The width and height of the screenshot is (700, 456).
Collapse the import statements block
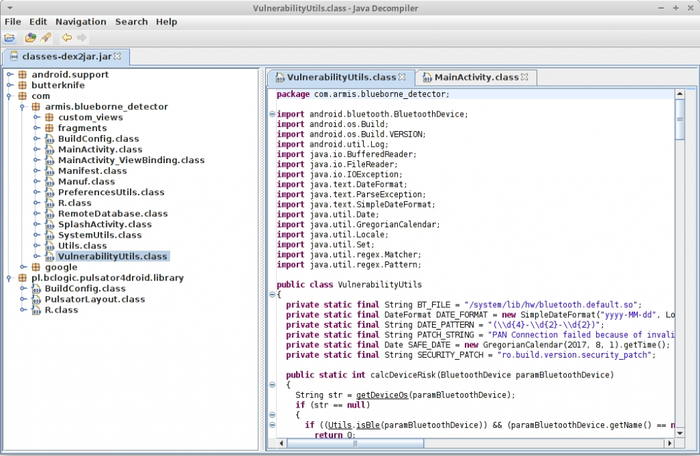pyautogui.click(x=272, y=114)
